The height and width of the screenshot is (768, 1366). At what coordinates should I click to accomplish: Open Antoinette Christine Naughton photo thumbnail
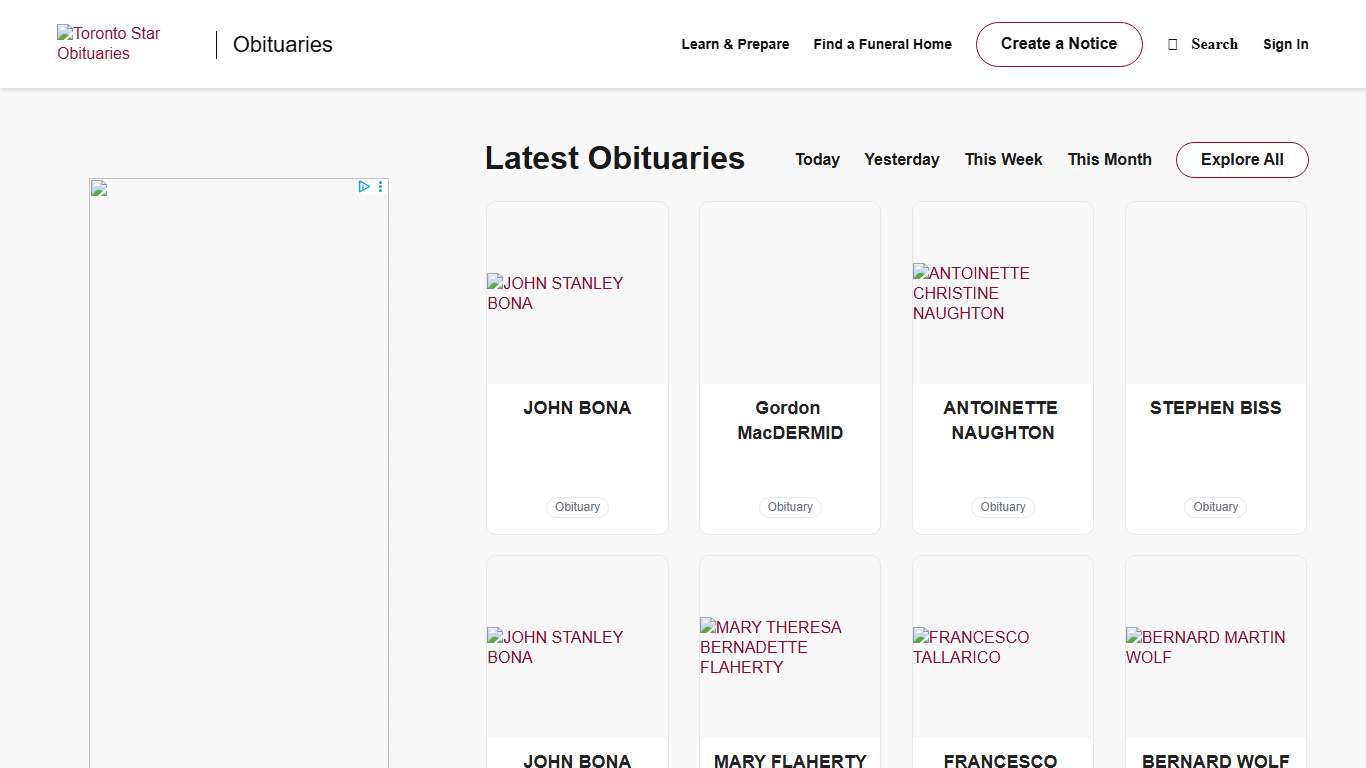coord(1002,293)
